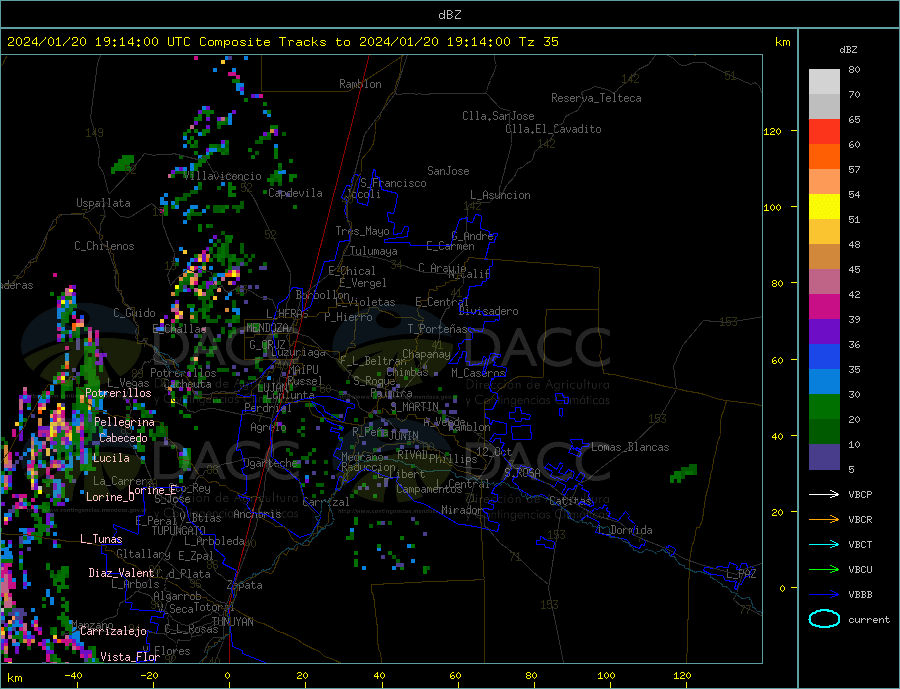Click the 'C_Chilenos' place label
This screenshot has width=900, height=689.
104,246
